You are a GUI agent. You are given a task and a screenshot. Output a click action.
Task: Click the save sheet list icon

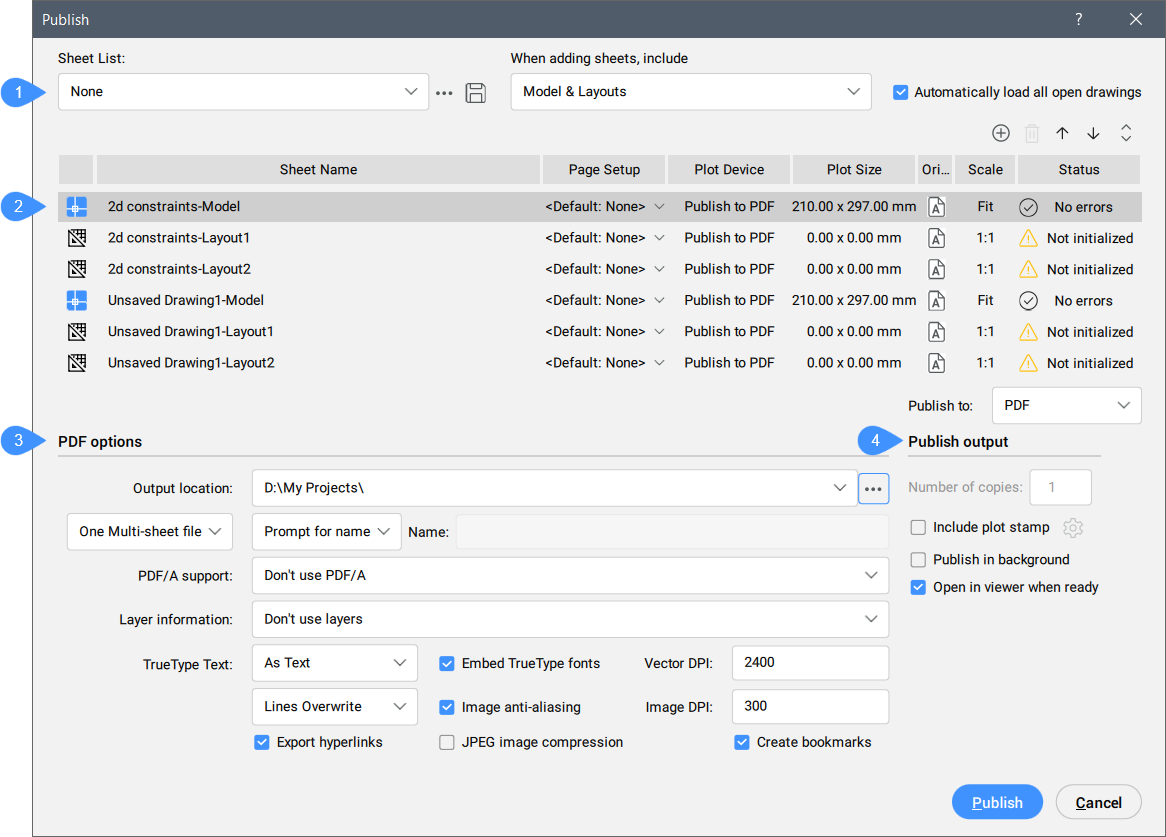click(x=476, y=93)
